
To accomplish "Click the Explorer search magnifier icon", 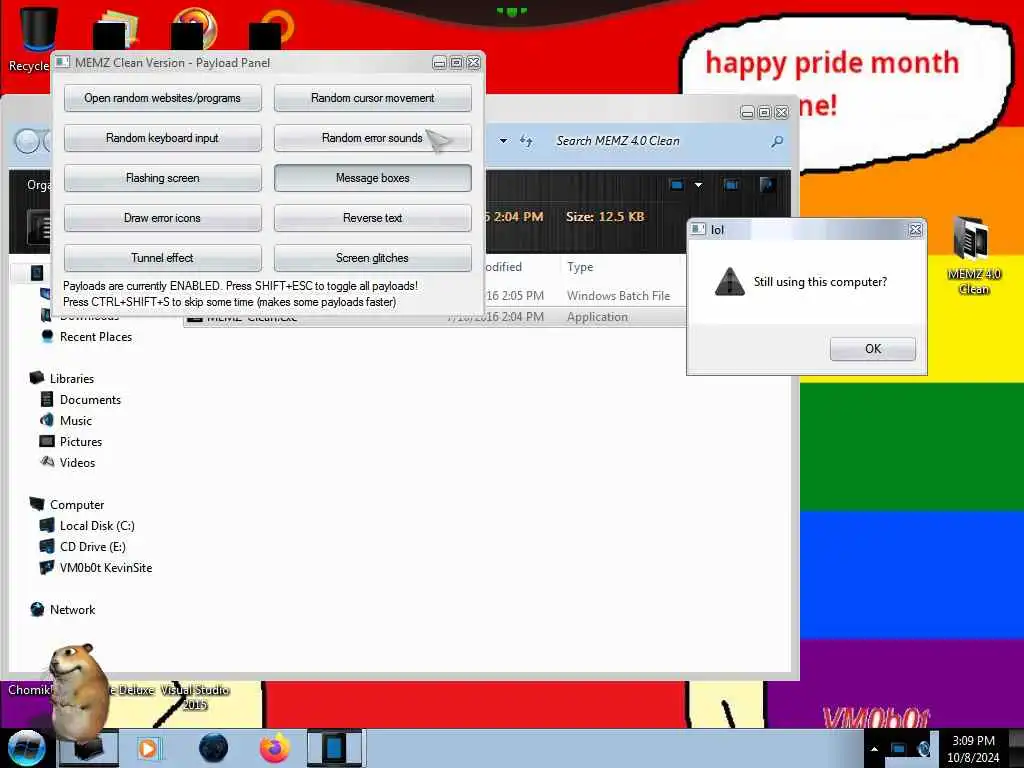I will click(776, 141).
